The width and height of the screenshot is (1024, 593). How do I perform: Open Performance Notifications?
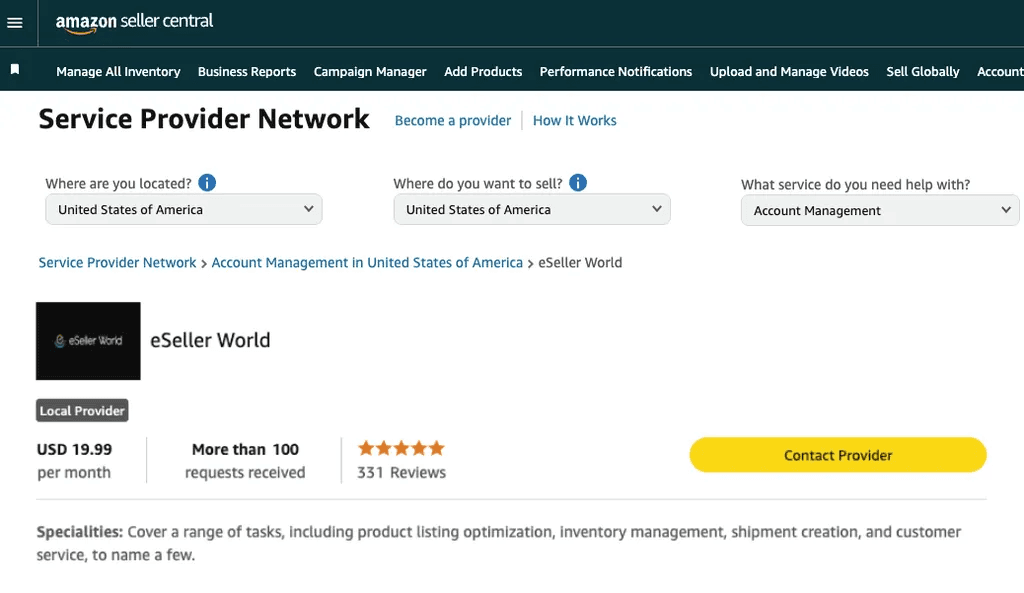[616, 72]
